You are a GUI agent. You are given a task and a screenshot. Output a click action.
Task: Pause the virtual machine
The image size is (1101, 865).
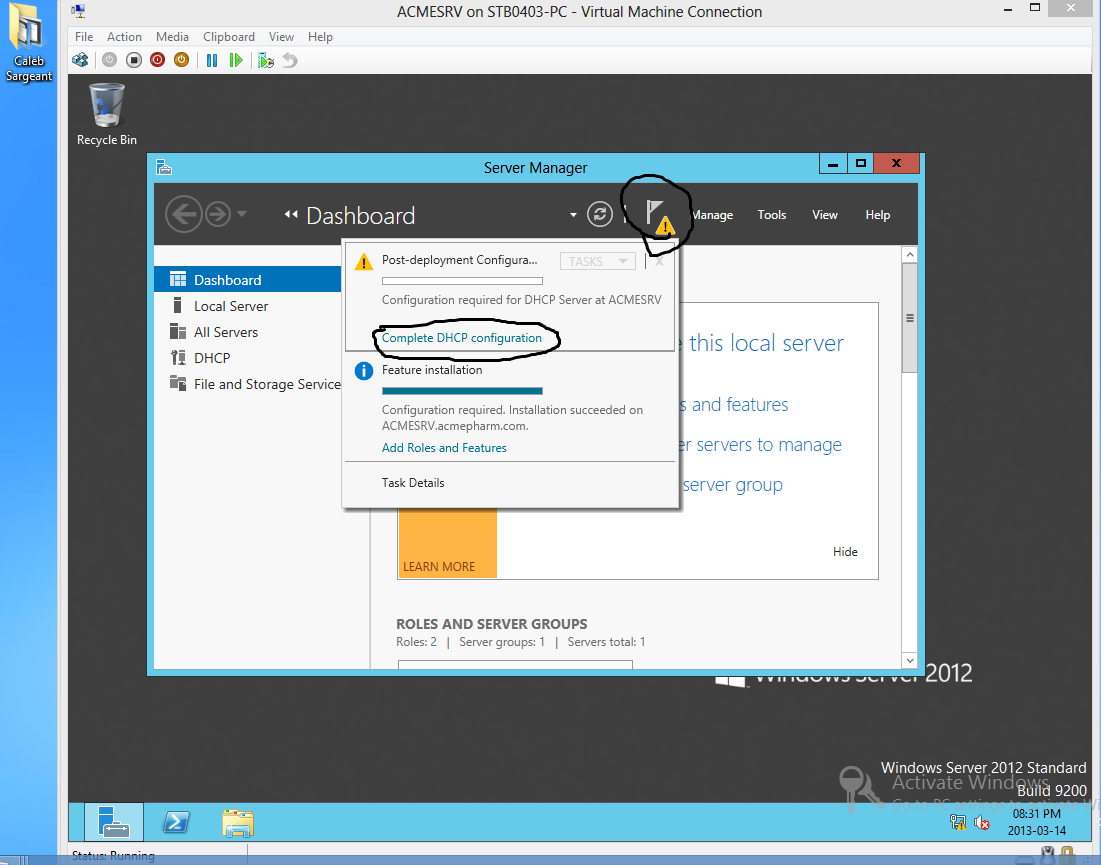point(211,60)
